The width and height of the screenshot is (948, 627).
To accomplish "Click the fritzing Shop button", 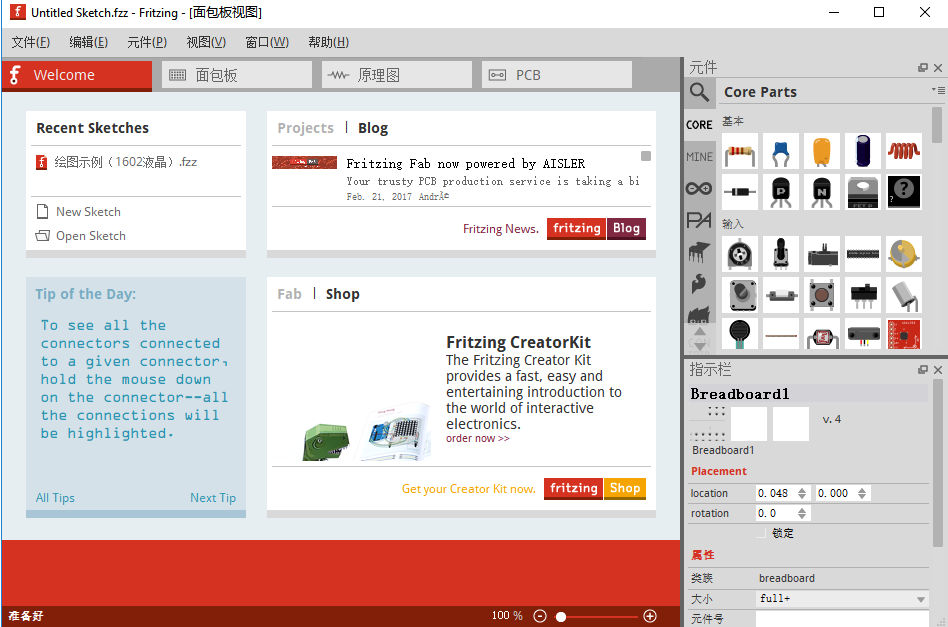I will coord(595,489).
